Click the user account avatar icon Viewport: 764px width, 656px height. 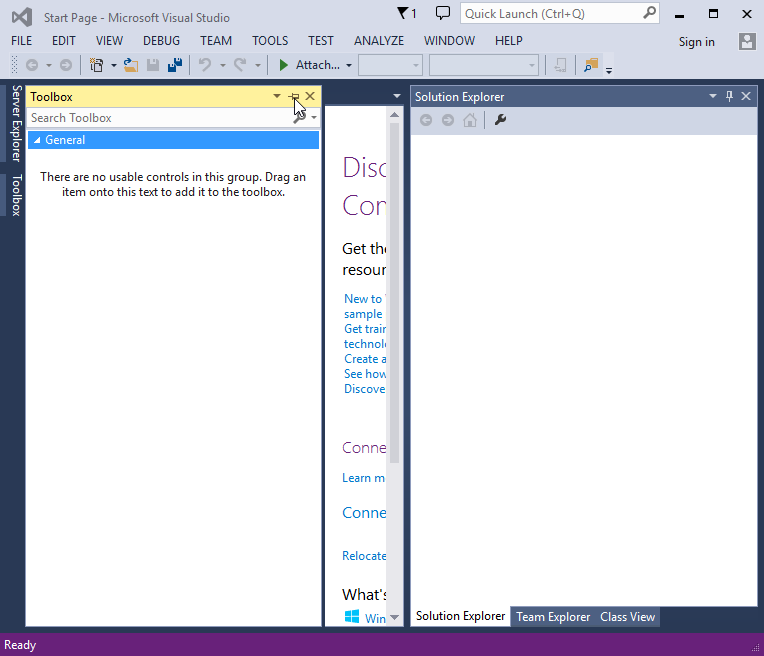(x=747, y=41)
